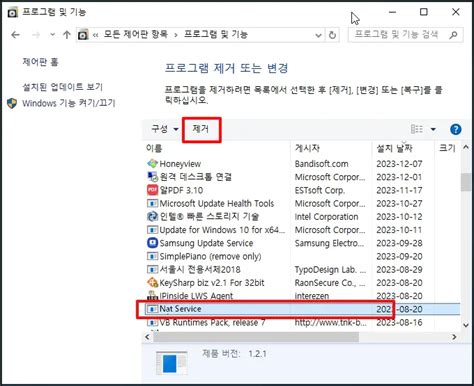The height and width of the screenshot is (386, 474).
Task: Click the program thumbnail in details pane
Action: 171,363
